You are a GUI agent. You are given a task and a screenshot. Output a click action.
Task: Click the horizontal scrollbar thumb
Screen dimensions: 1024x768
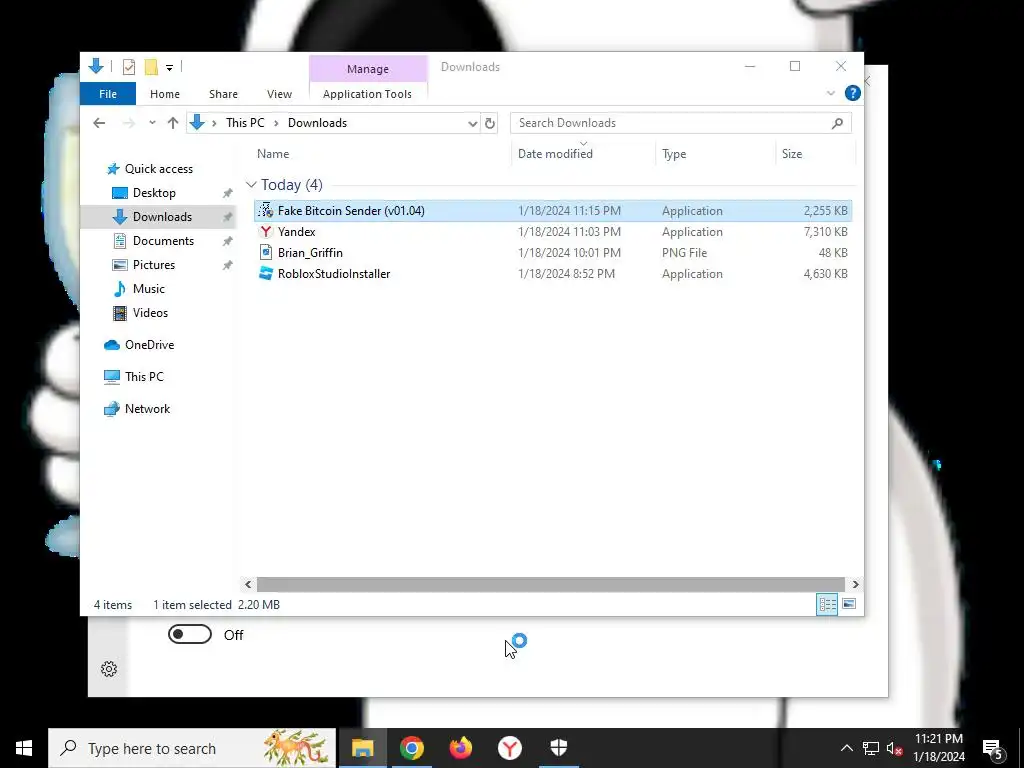click(x=551, y=584)
